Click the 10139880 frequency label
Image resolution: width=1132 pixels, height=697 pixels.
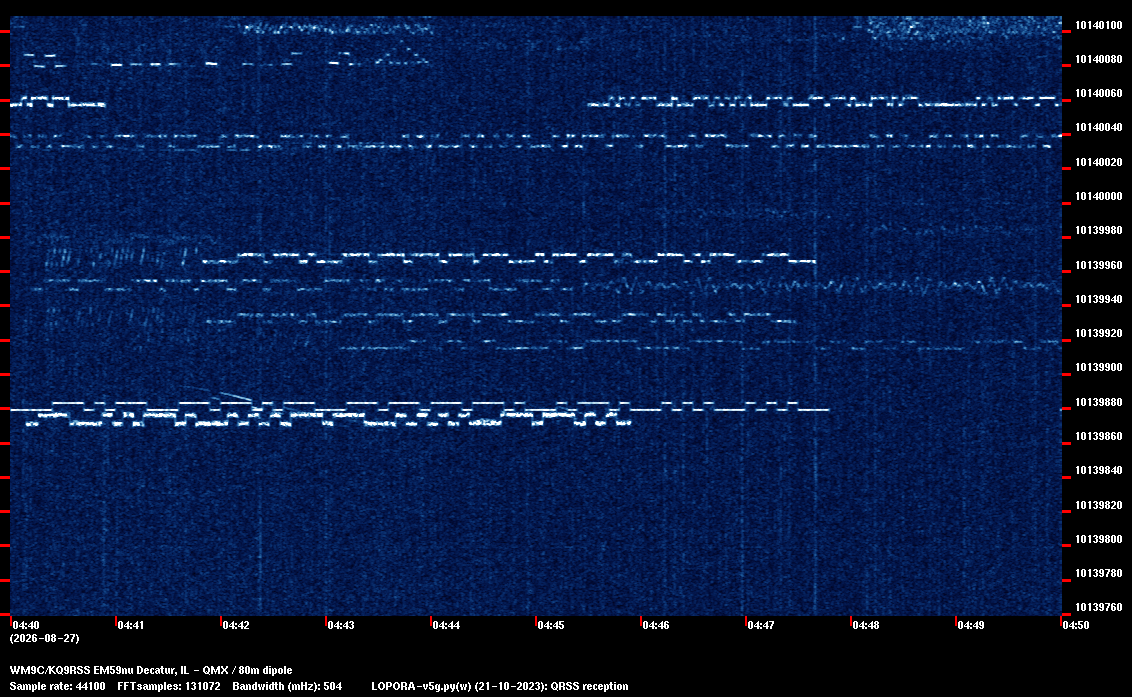[x=1099, y=402]
